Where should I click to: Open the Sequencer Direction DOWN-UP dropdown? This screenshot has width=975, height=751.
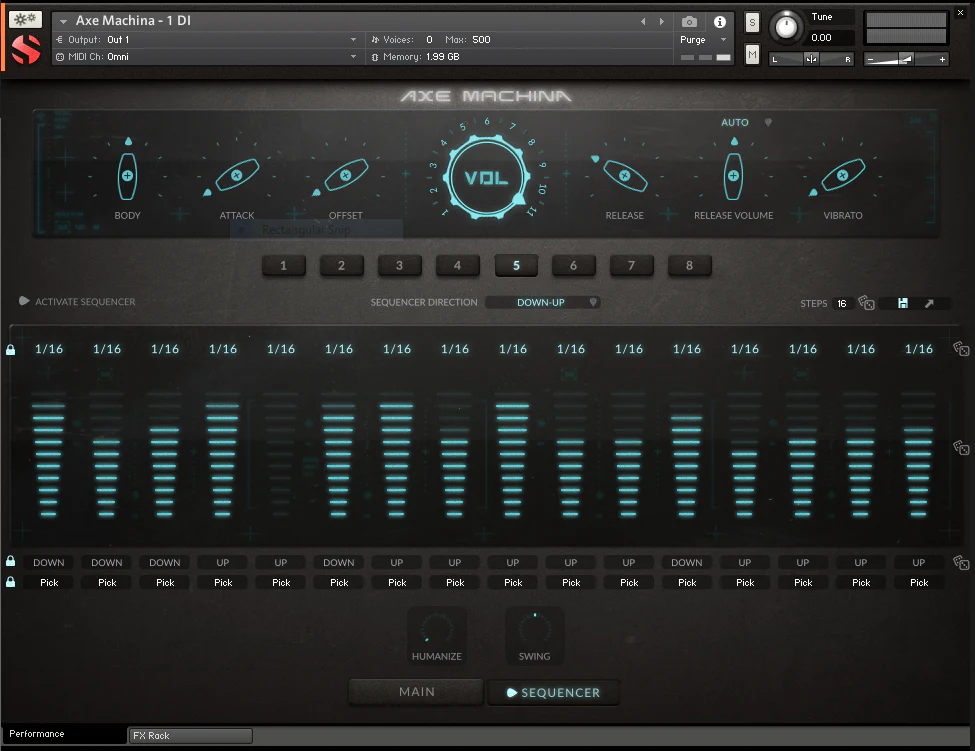543,302
